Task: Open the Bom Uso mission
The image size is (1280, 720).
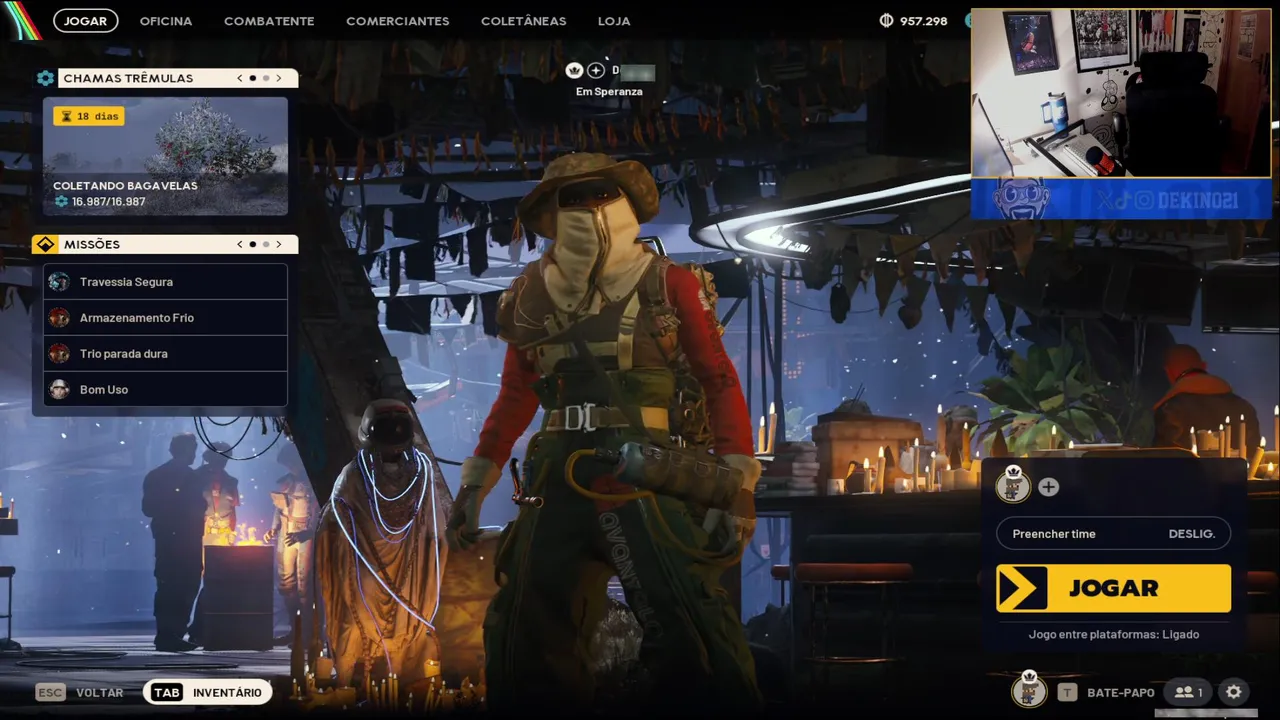Action: [x=166, y=390]
